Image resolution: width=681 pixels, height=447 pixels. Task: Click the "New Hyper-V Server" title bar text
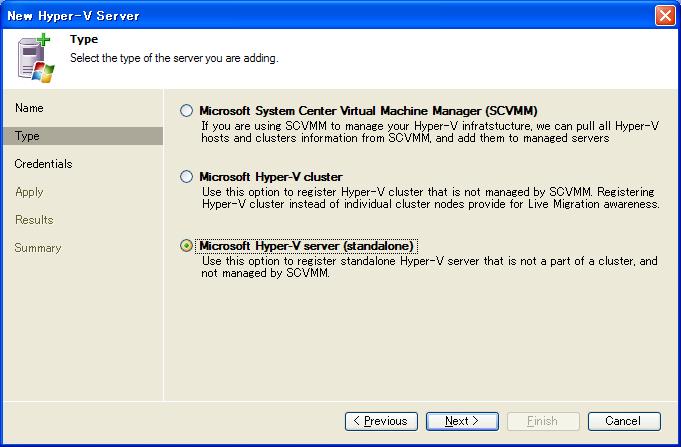click(x=73, y=16)
